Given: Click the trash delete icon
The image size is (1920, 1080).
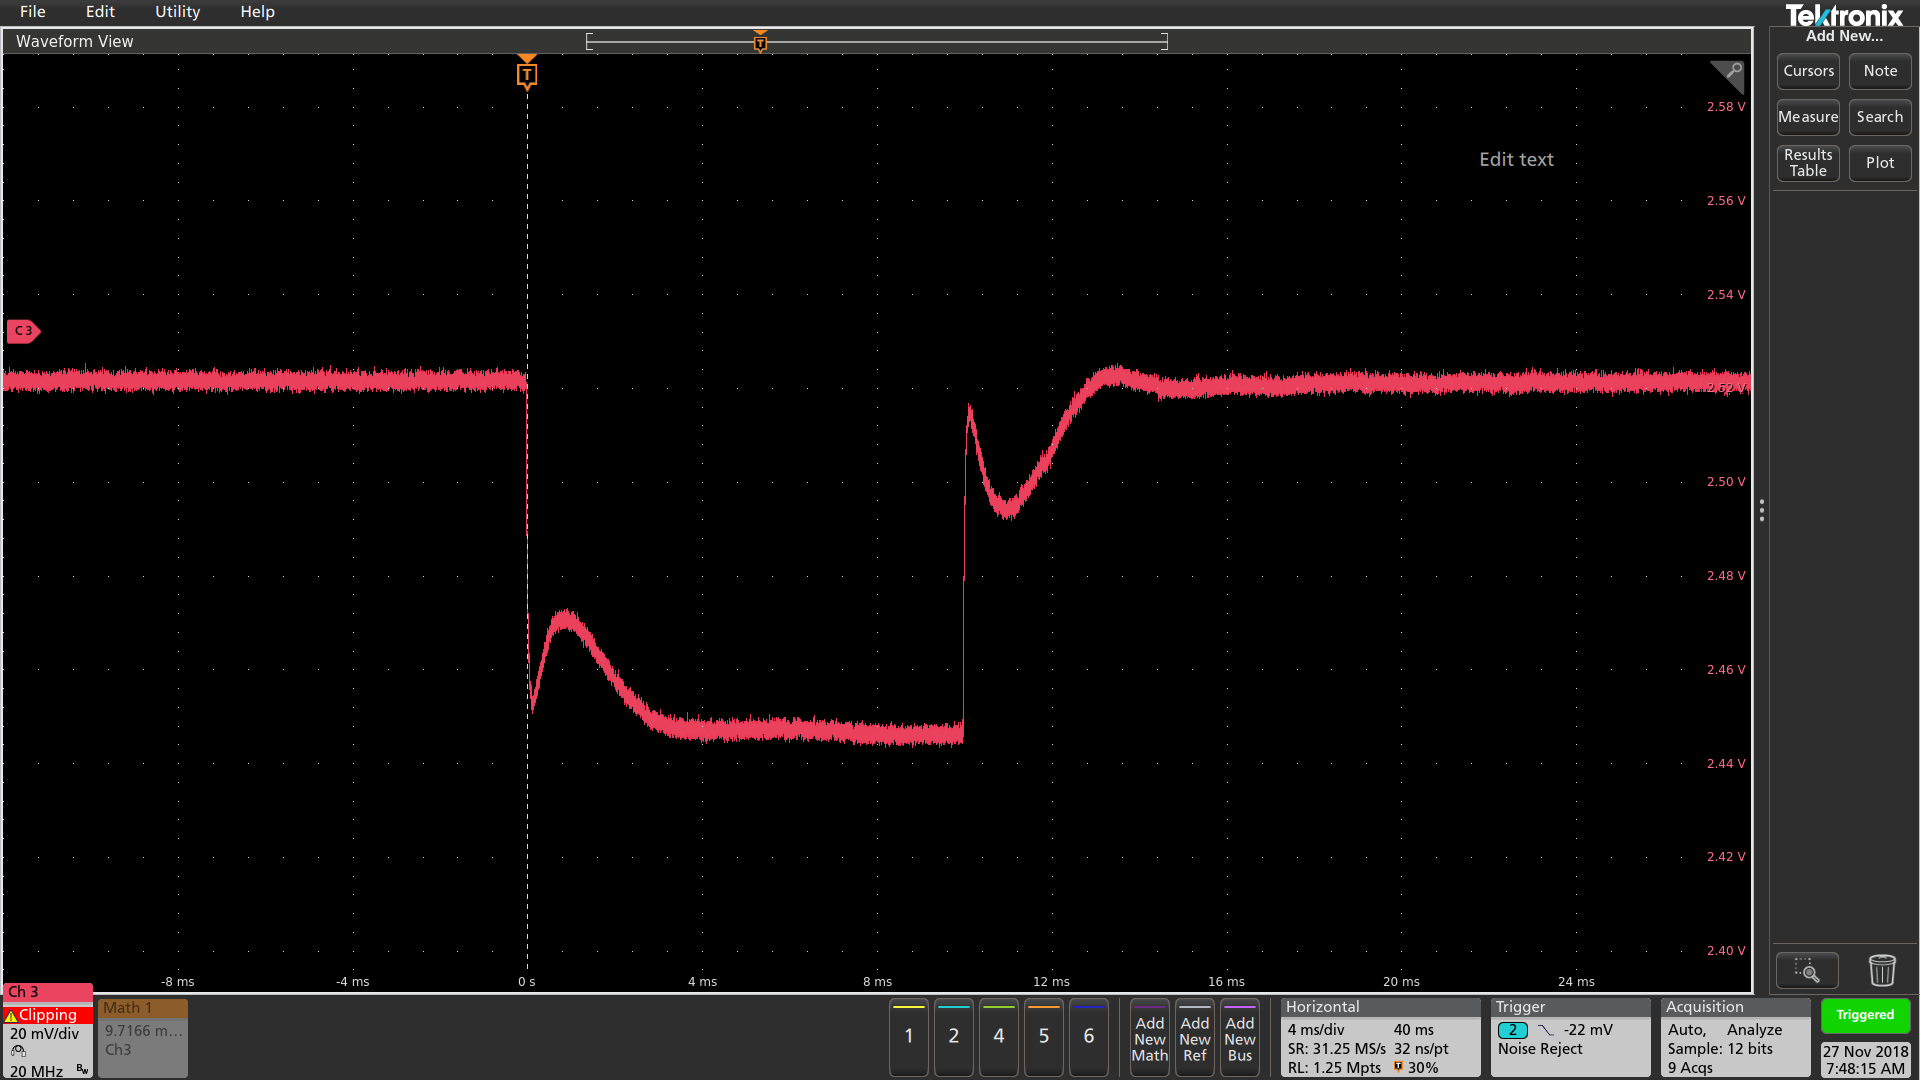Looking at the screenshot, I should [x=1882, y=970].
